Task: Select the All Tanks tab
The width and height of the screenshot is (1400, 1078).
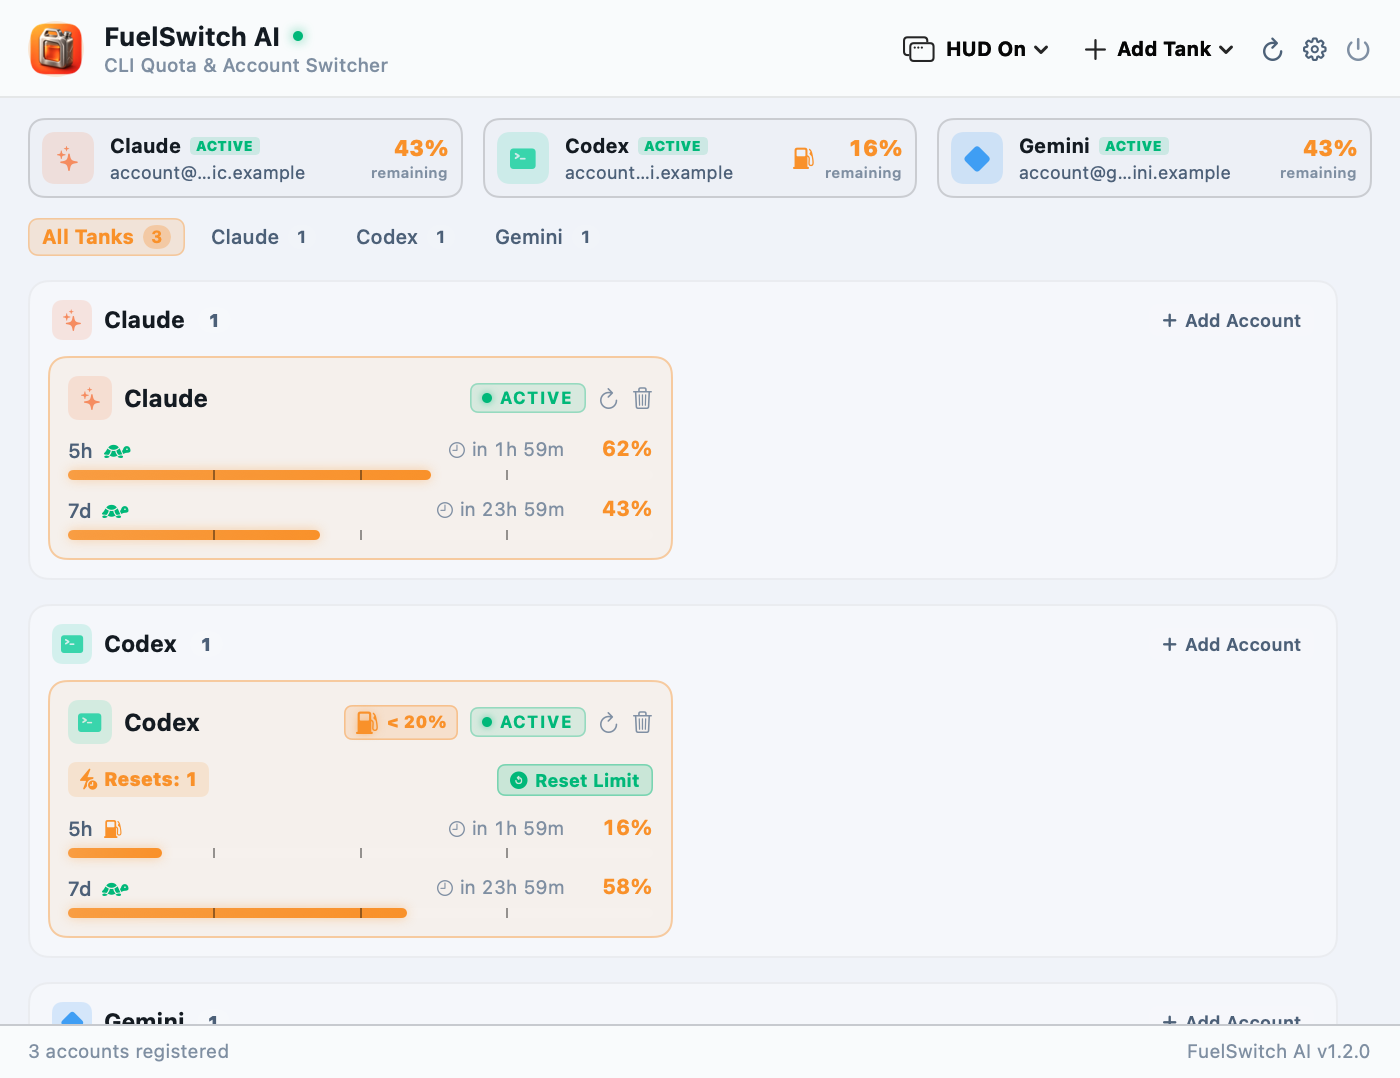Action: (106, 237)
